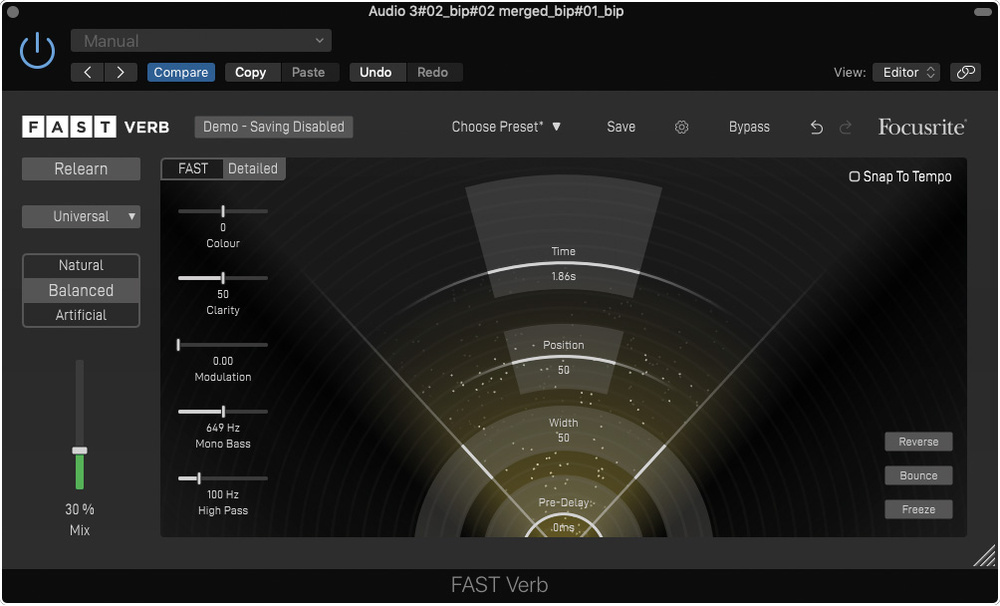This screenshot has width=1000, height=606.
Task: Click the FAST Verb undo arrow
Action: (816, 127)
